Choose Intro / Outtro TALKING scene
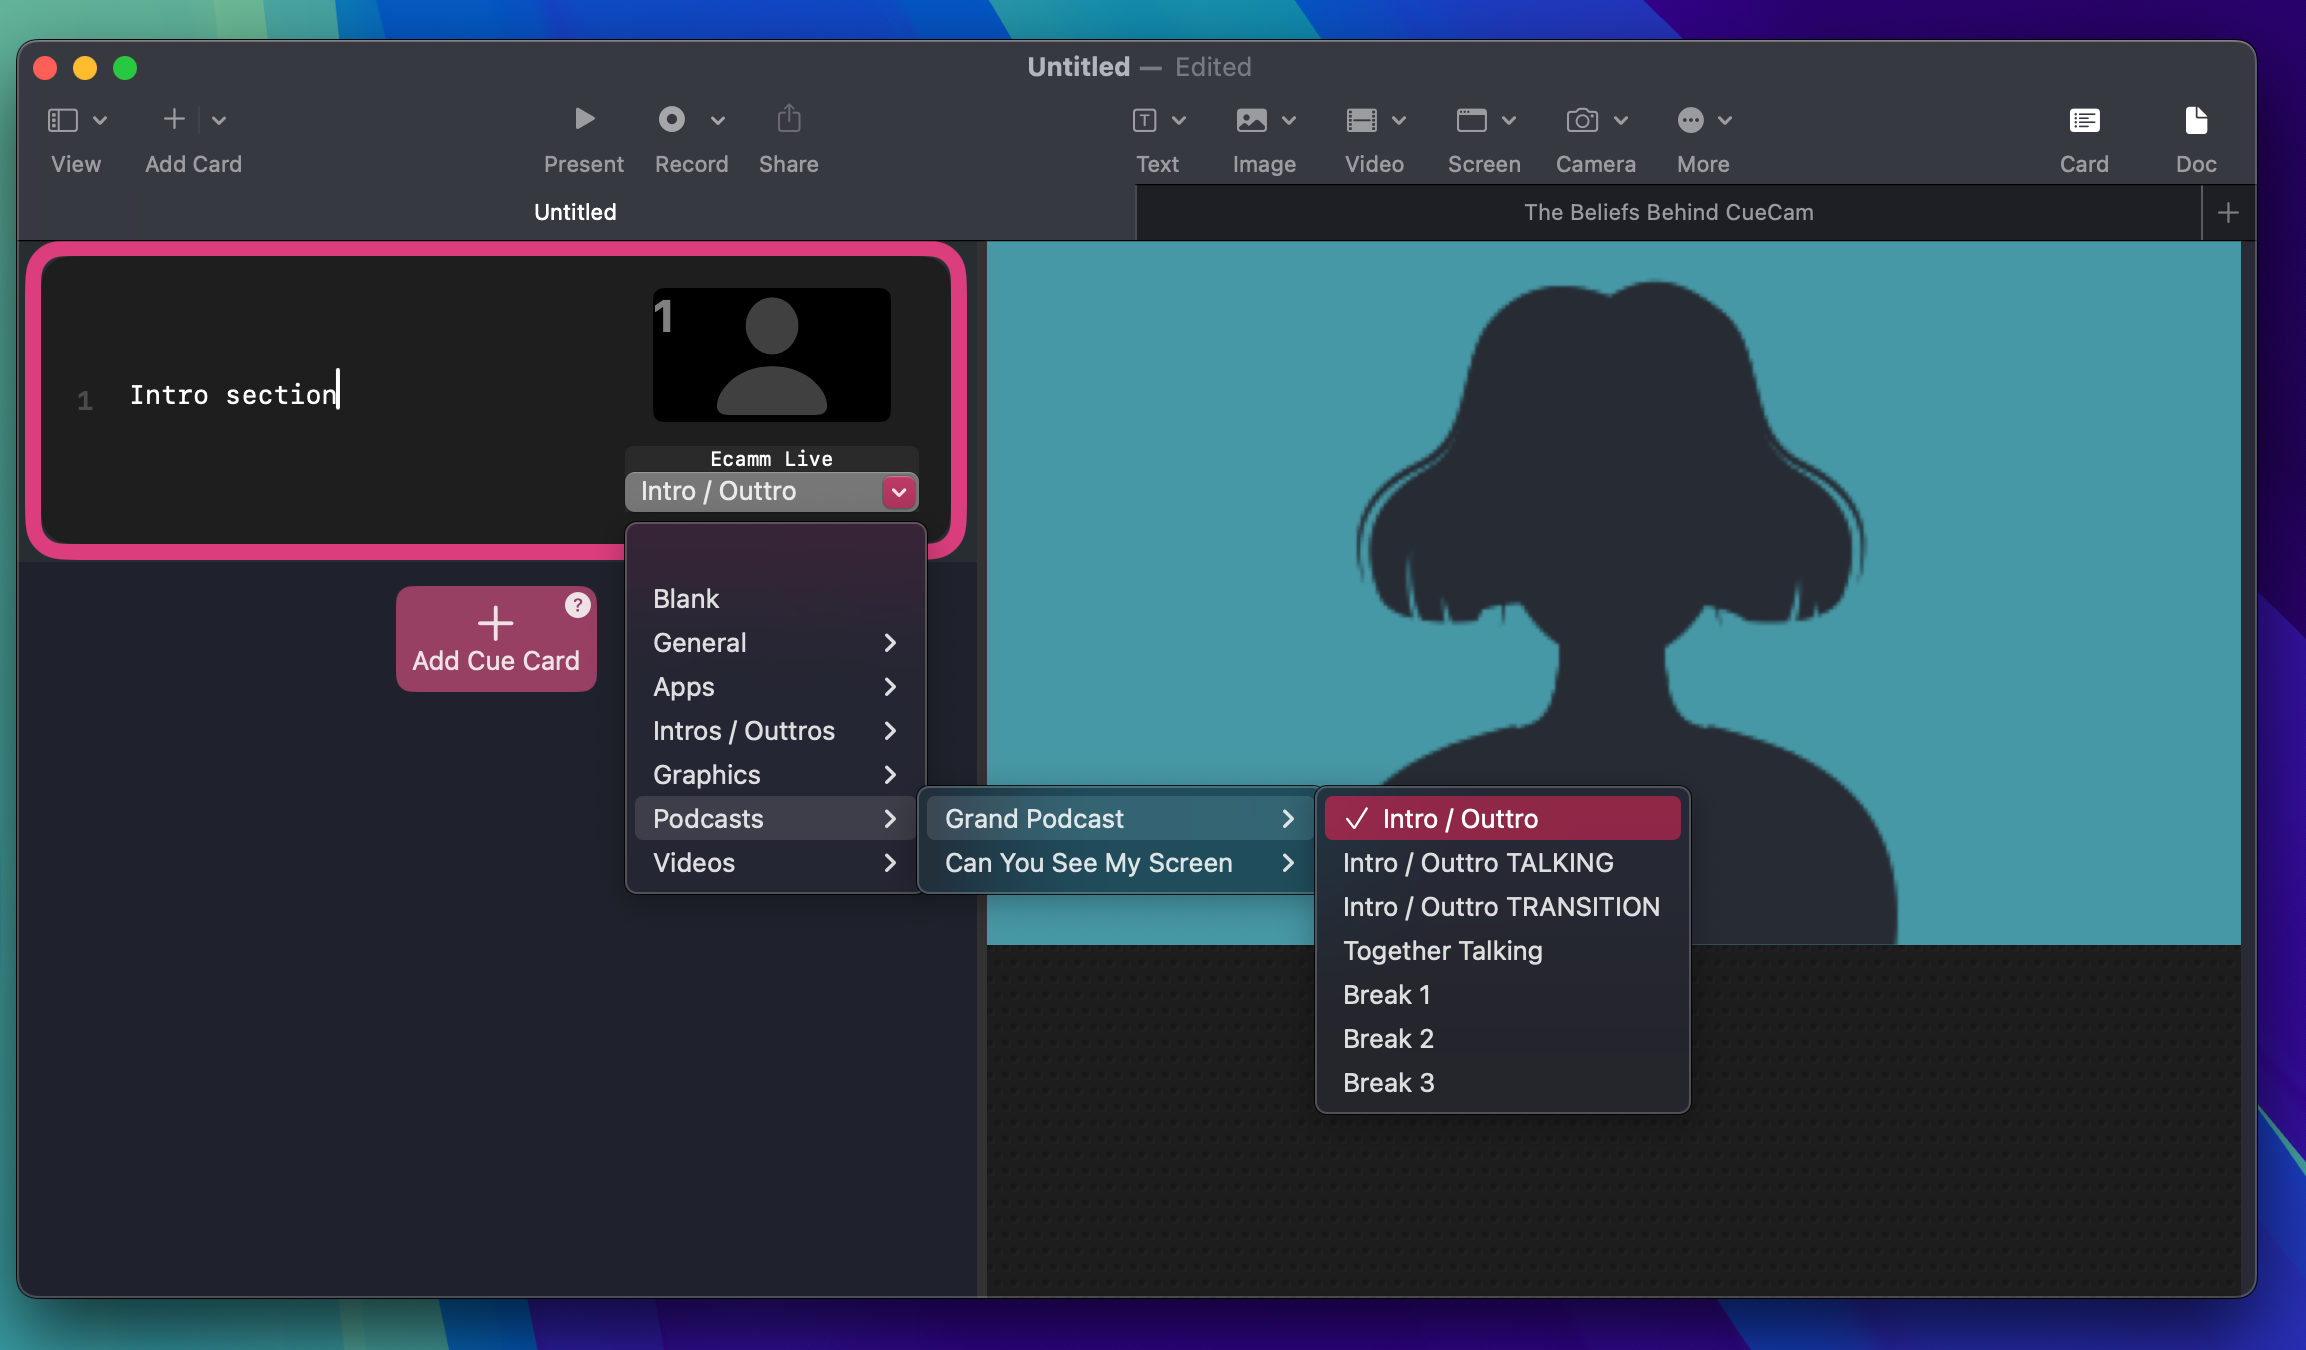The image size is (2306, 1350). tap(1502, 863)
